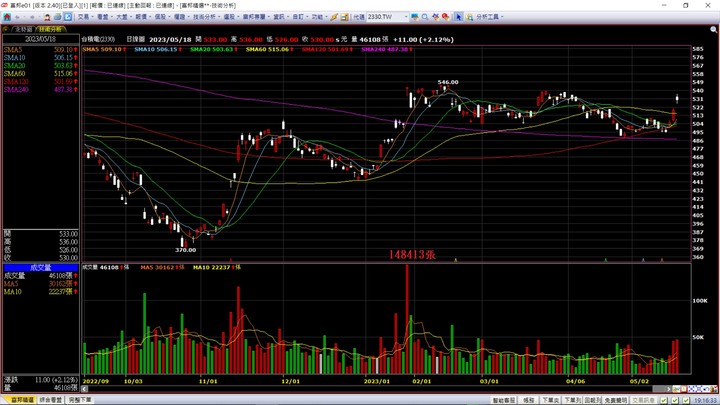Screen dimensions: 720x405
Task: Select the blue arrow pointer tool
Action: (x=458, y=17)
